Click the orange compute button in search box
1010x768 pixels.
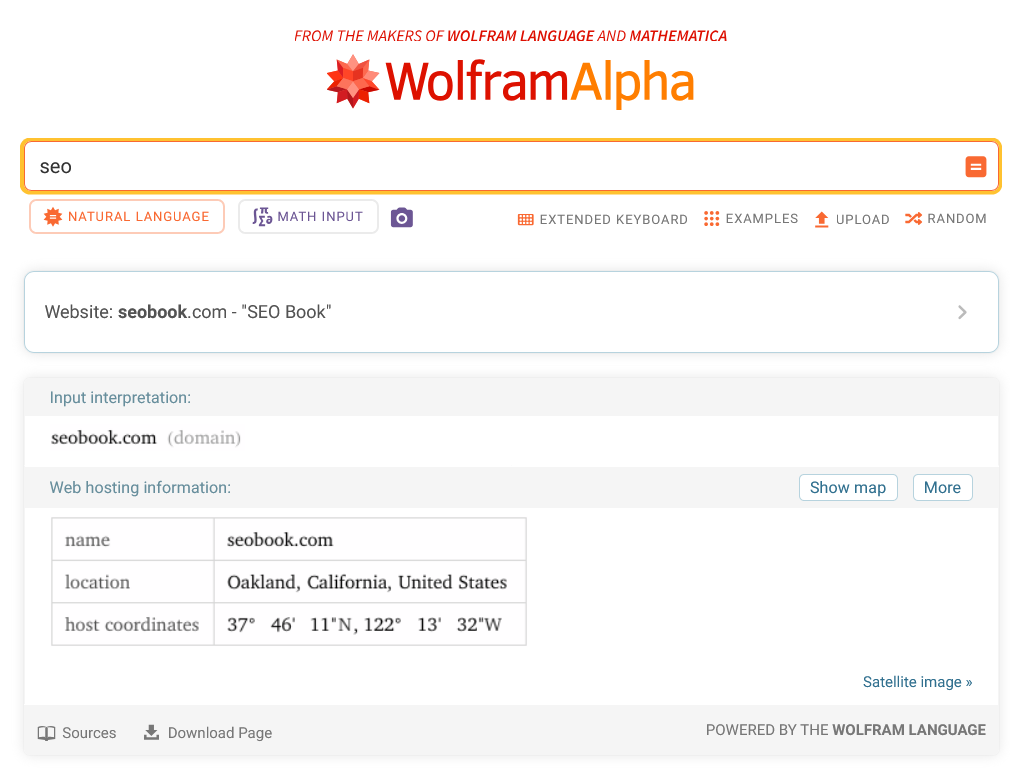coord(975,167)
